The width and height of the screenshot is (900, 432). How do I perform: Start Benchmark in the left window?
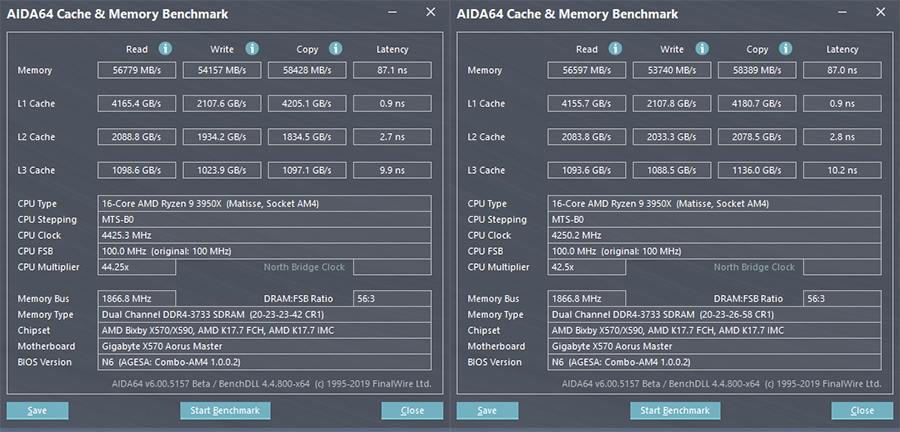(225, 411)
